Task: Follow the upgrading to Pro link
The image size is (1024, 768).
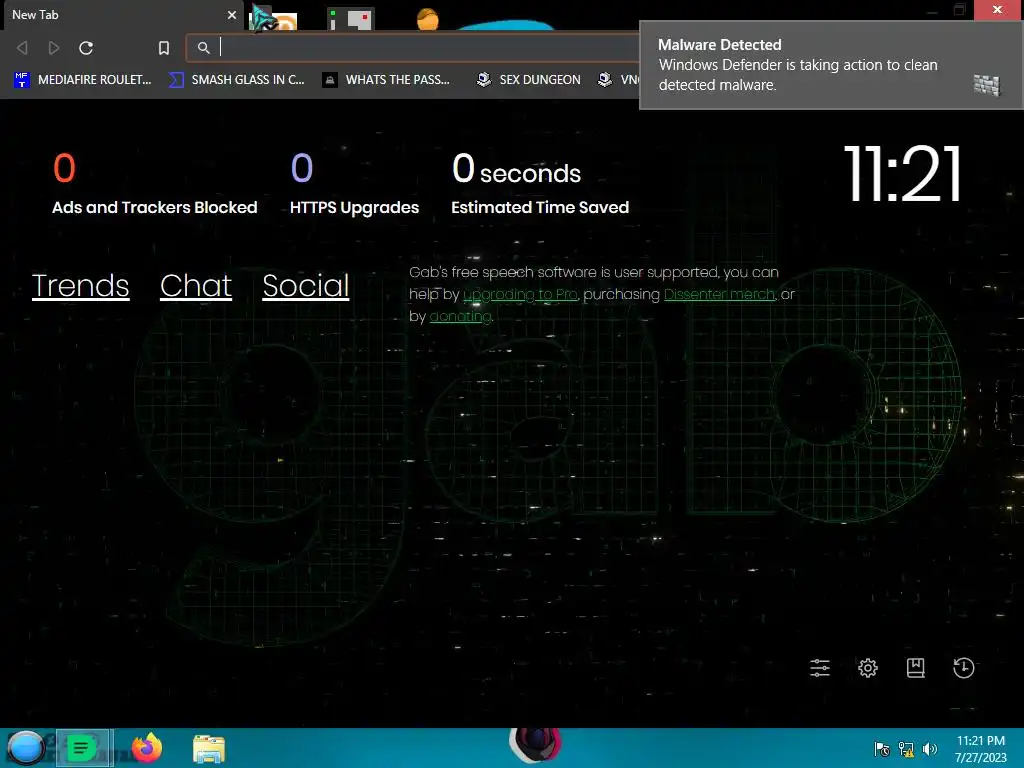Action: (x=520, y=295)
